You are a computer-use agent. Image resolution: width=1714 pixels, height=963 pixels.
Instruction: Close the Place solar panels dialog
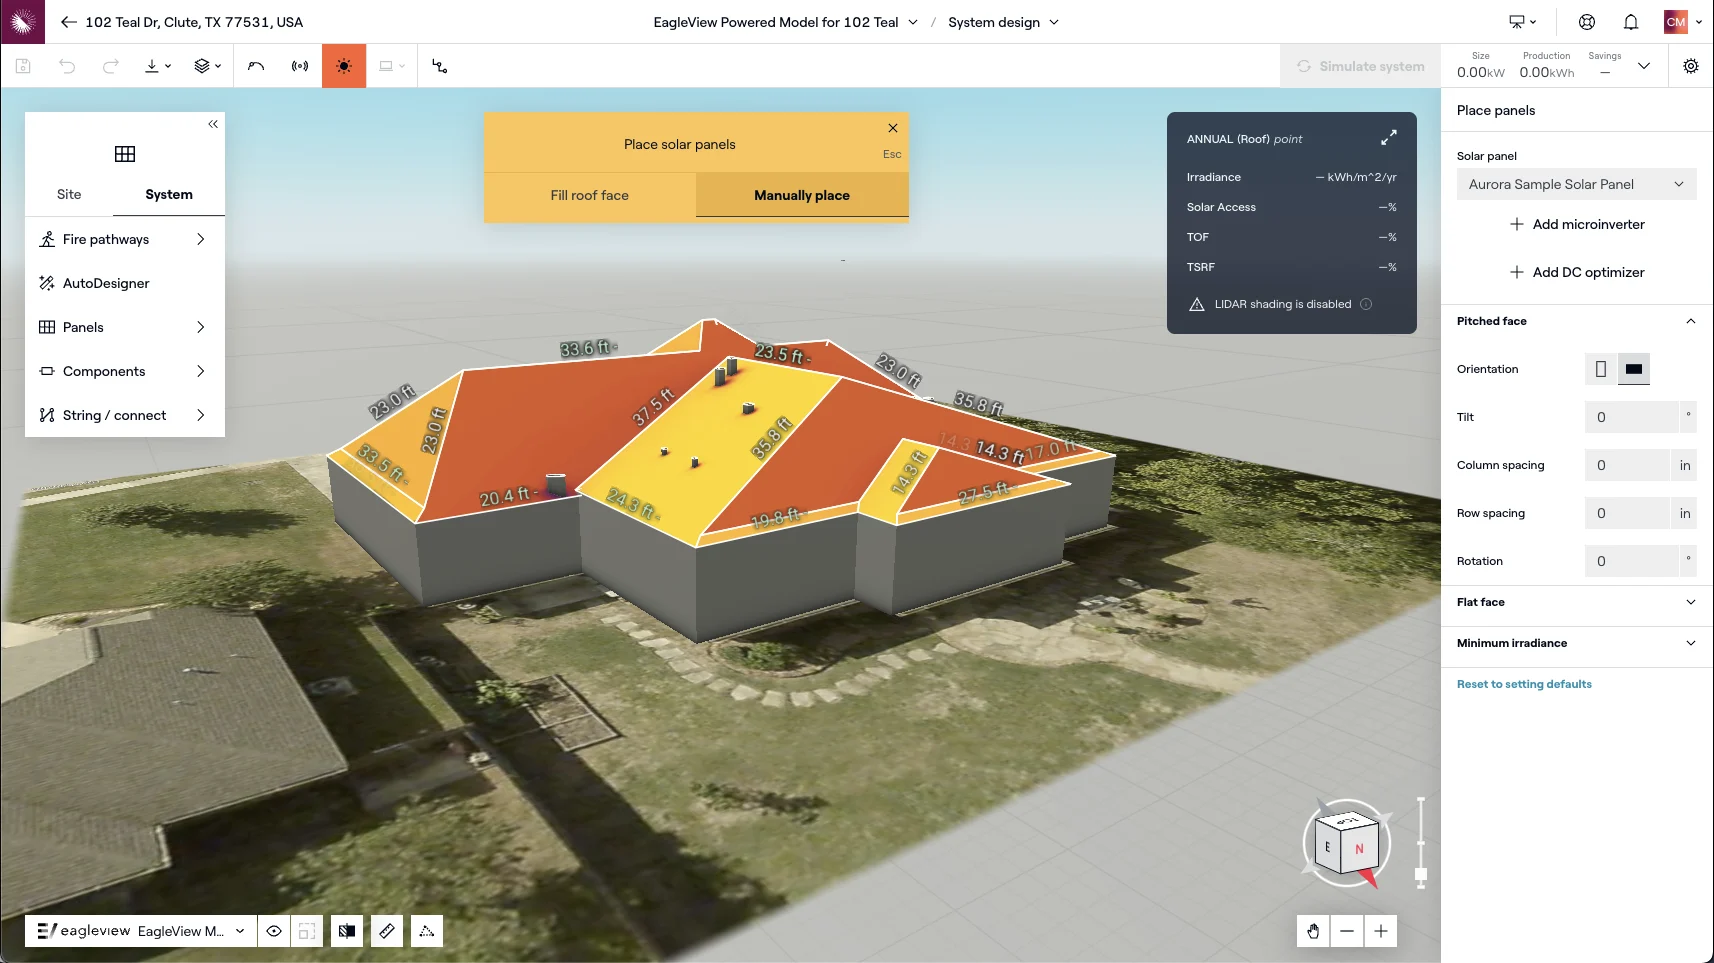pyautogui.click(x=893, y=128)
